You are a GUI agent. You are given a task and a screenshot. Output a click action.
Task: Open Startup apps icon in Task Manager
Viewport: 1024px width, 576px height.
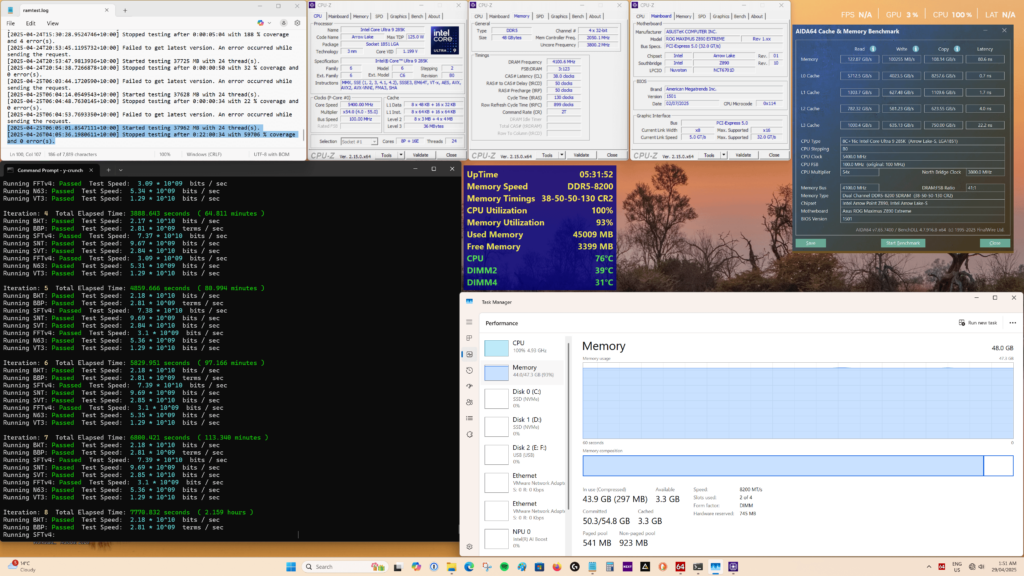coord(469,386)
